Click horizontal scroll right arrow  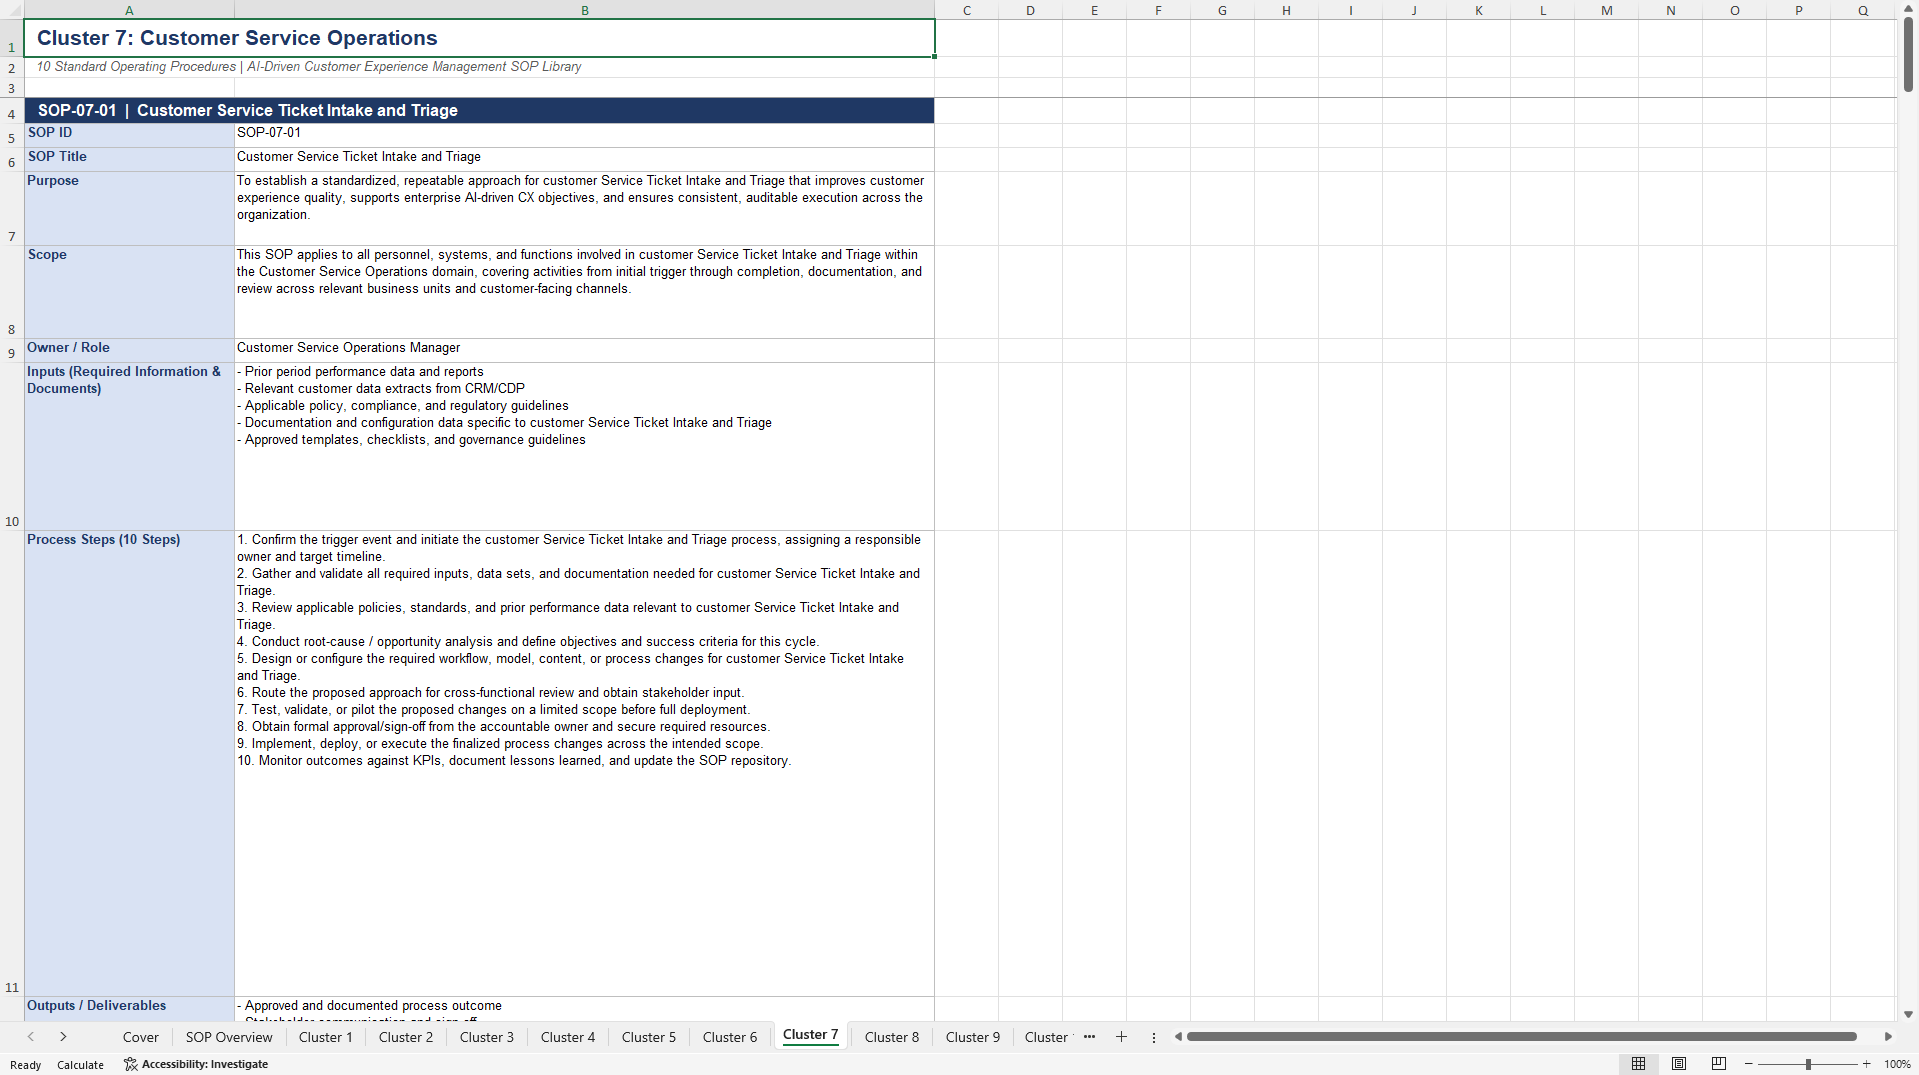[1888, 1037]
